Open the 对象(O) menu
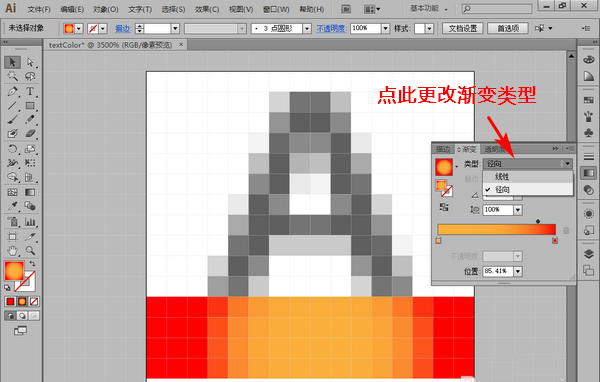The image size is (600, 382). pos(106,9)
